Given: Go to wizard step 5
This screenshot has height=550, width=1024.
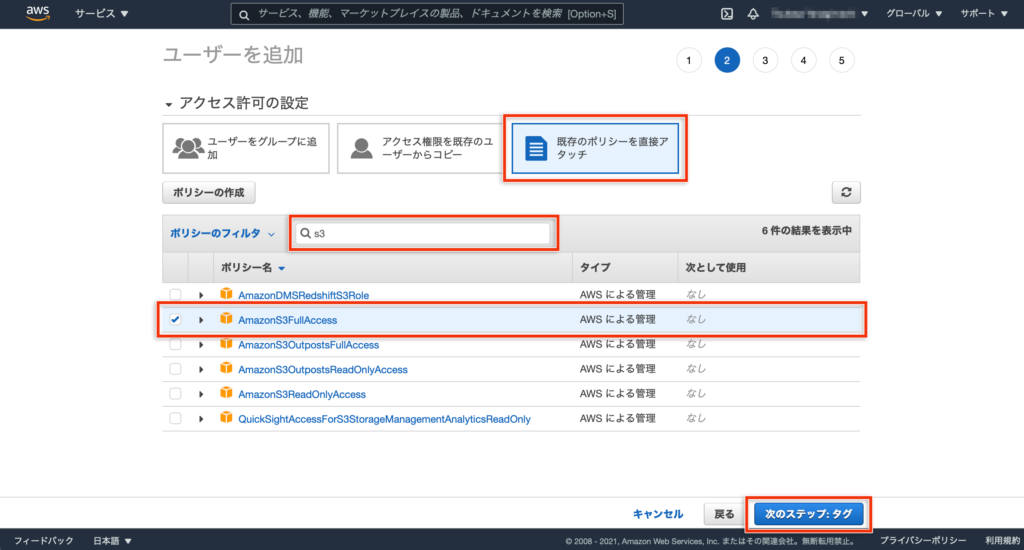Looking at the screenshot, I should point(841,60).
